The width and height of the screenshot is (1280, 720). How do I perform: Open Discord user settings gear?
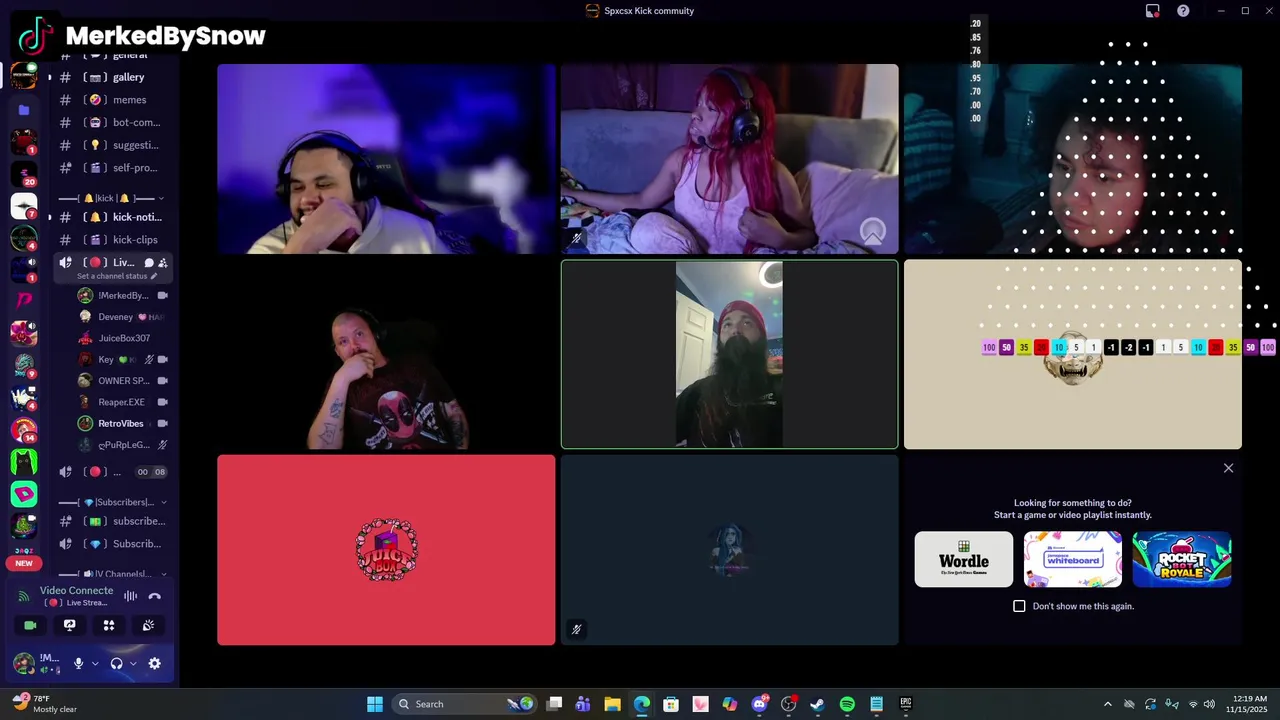154,663
